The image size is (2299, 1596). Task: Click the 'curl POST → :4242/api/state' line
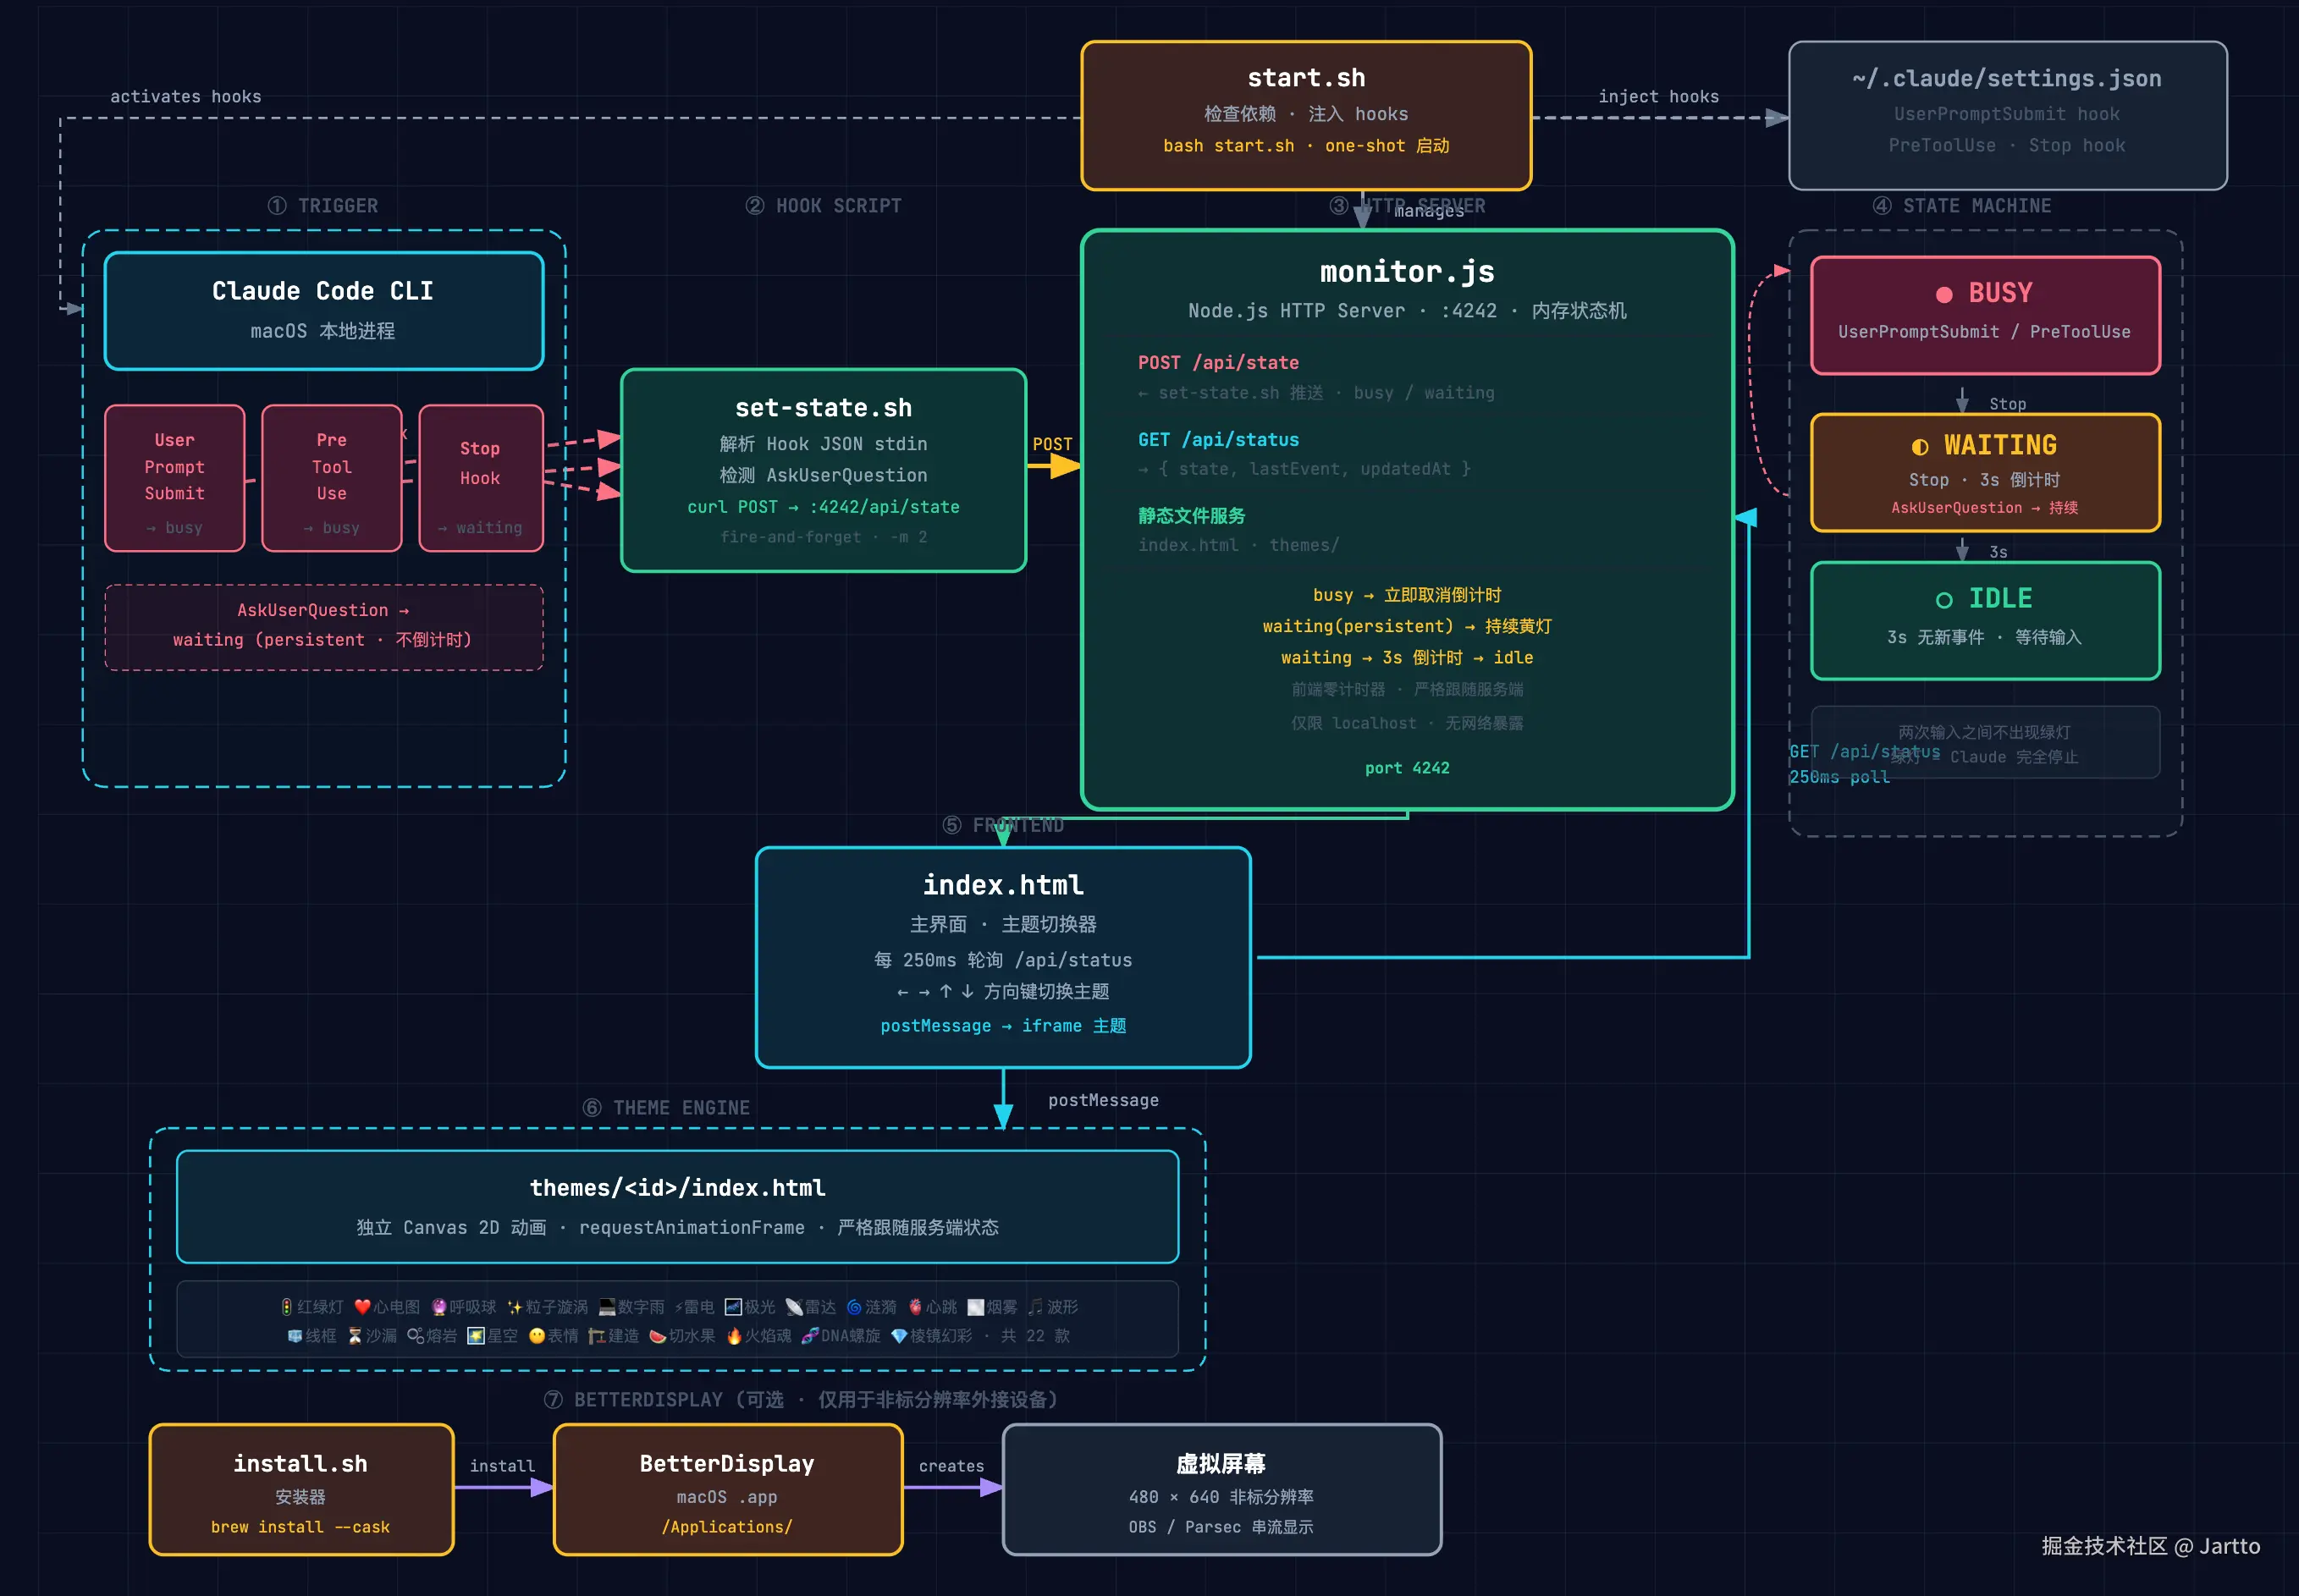[x=823, y=507]
